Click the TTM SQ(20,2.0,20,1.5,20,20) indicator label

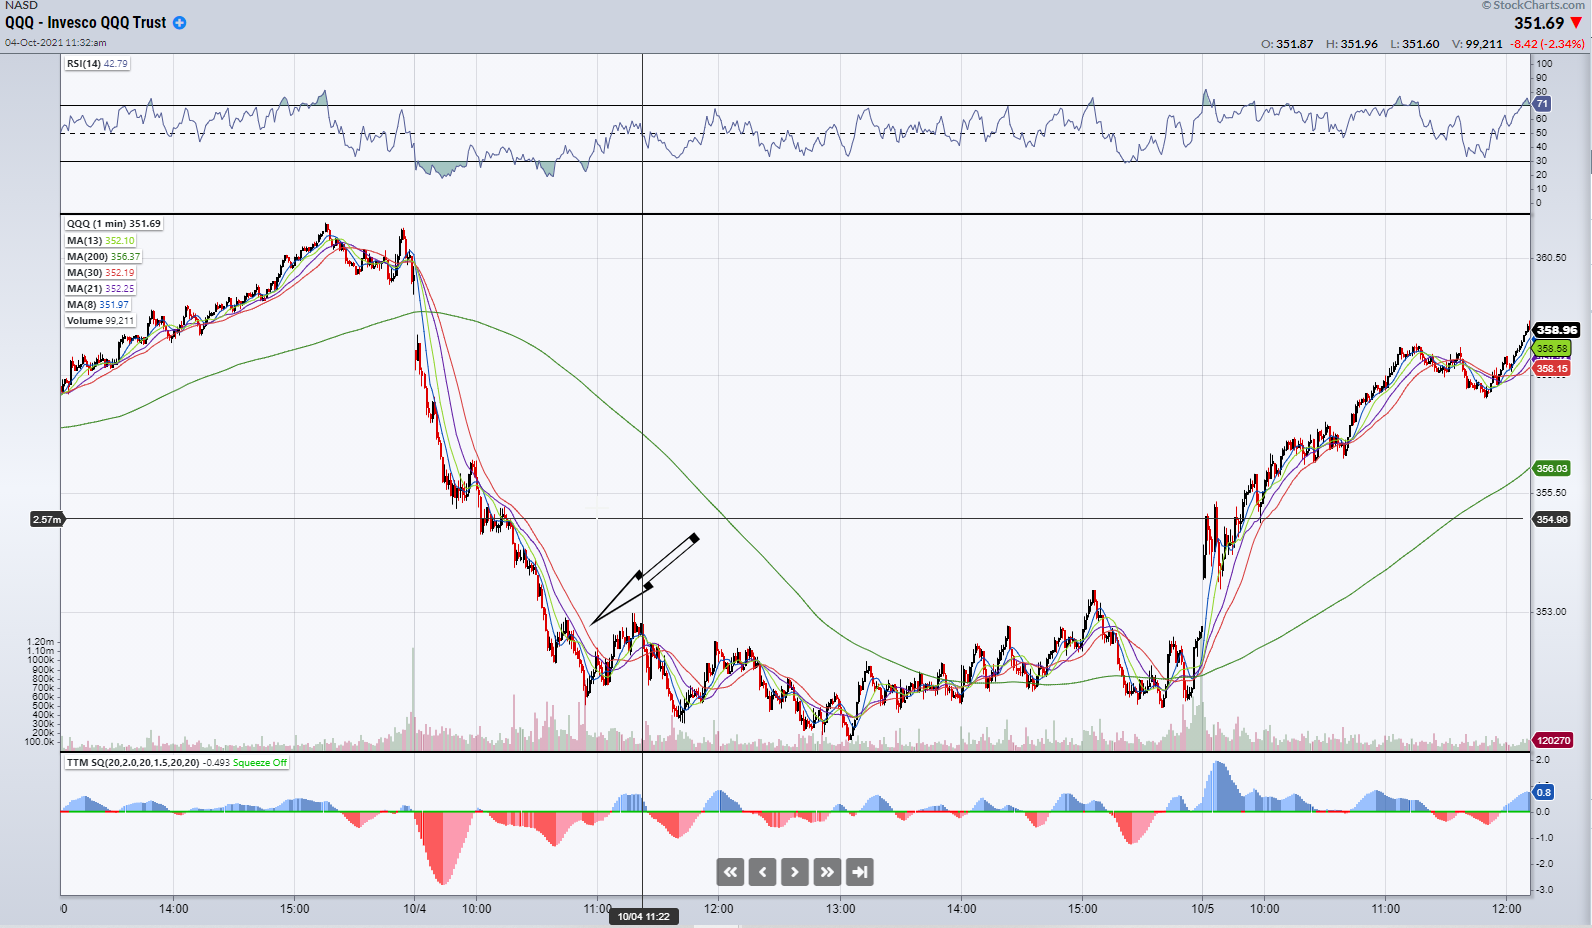pos(133,762)
